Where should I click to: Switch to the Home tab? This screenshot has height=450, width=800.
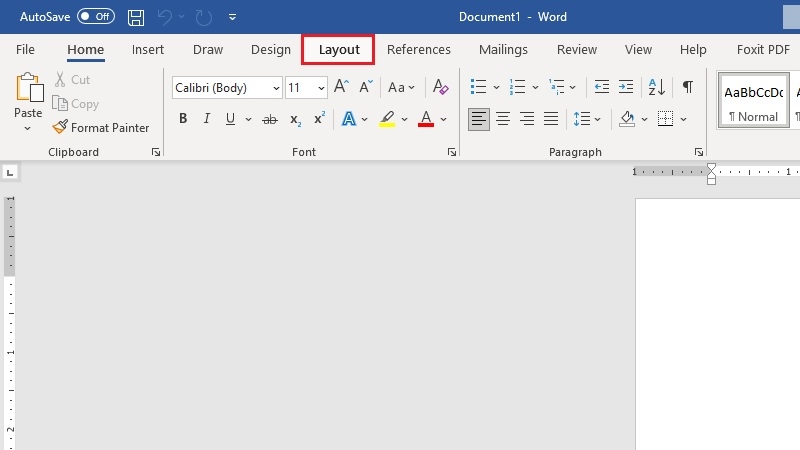[85, 49]
